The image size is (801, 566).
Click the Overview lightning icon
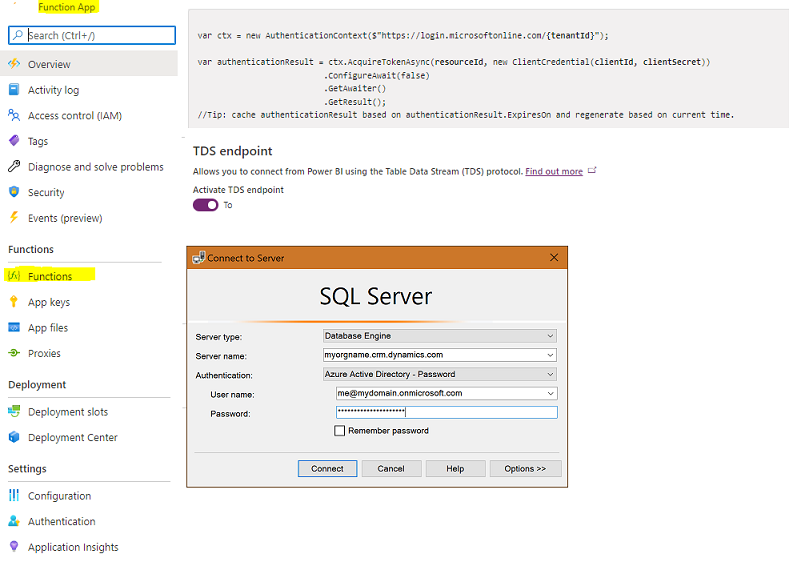14,64
